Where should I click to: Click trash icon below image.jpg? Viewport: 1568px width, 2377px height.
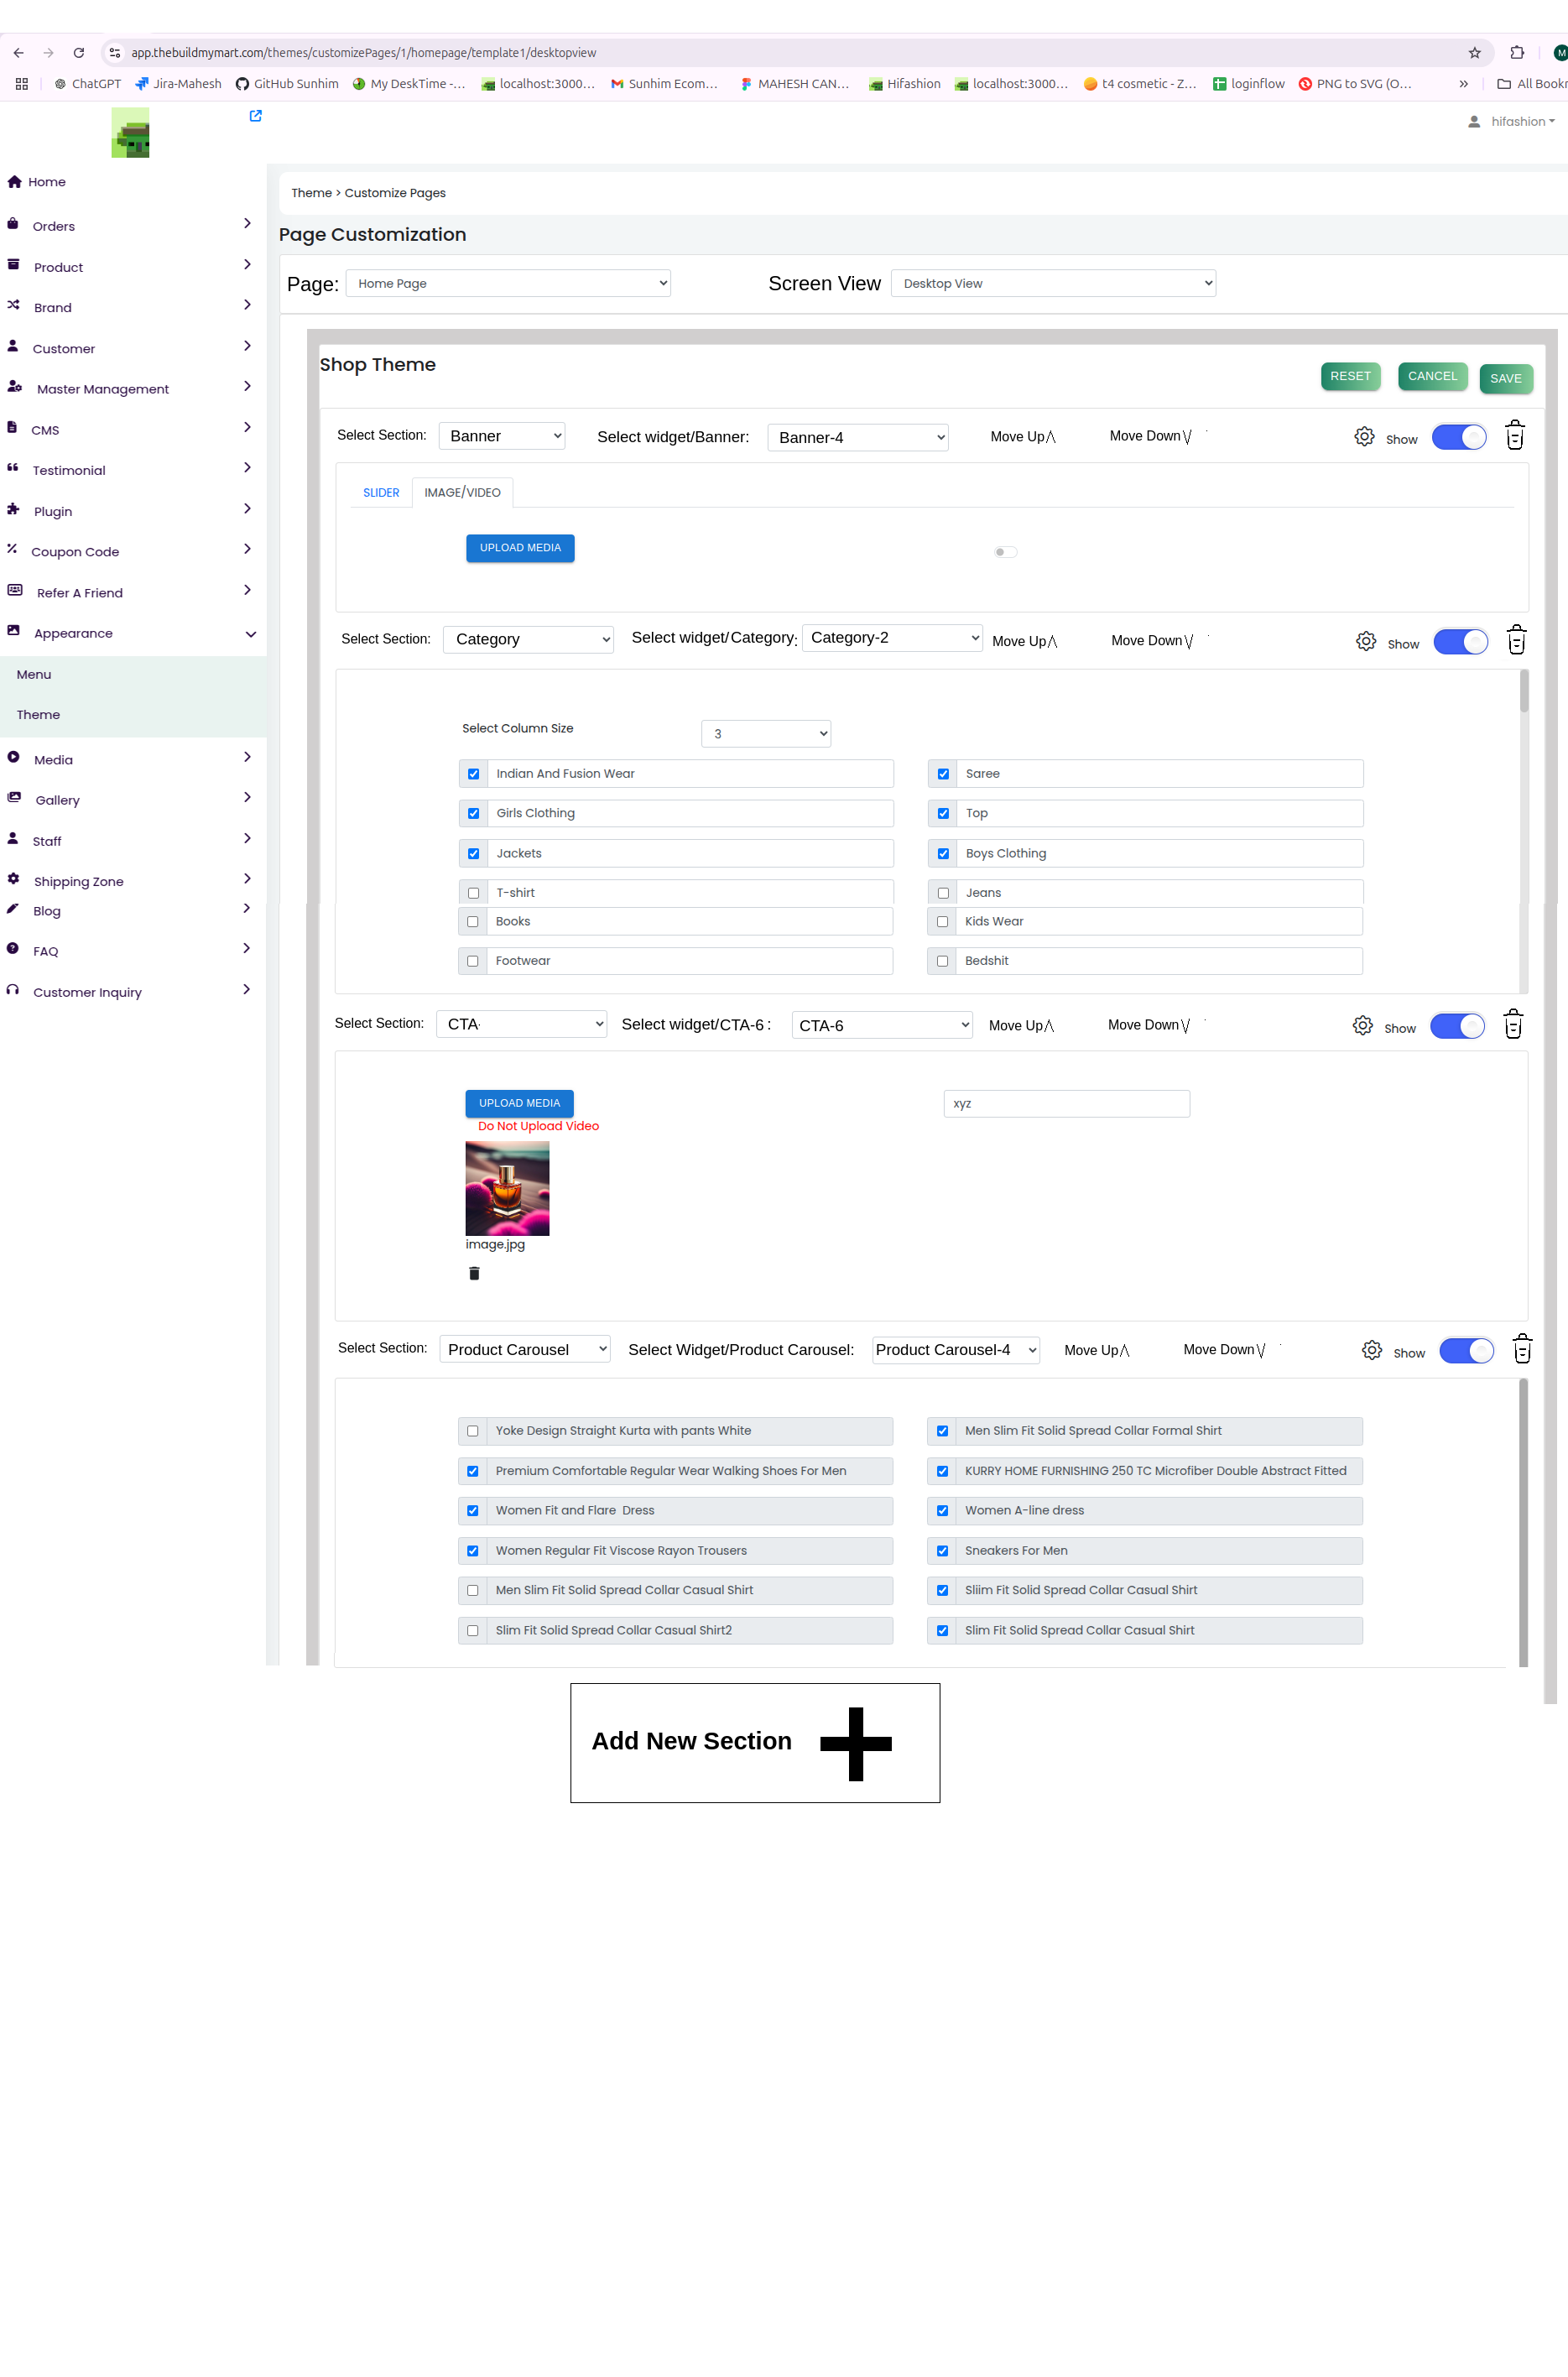coord(474,1273)
